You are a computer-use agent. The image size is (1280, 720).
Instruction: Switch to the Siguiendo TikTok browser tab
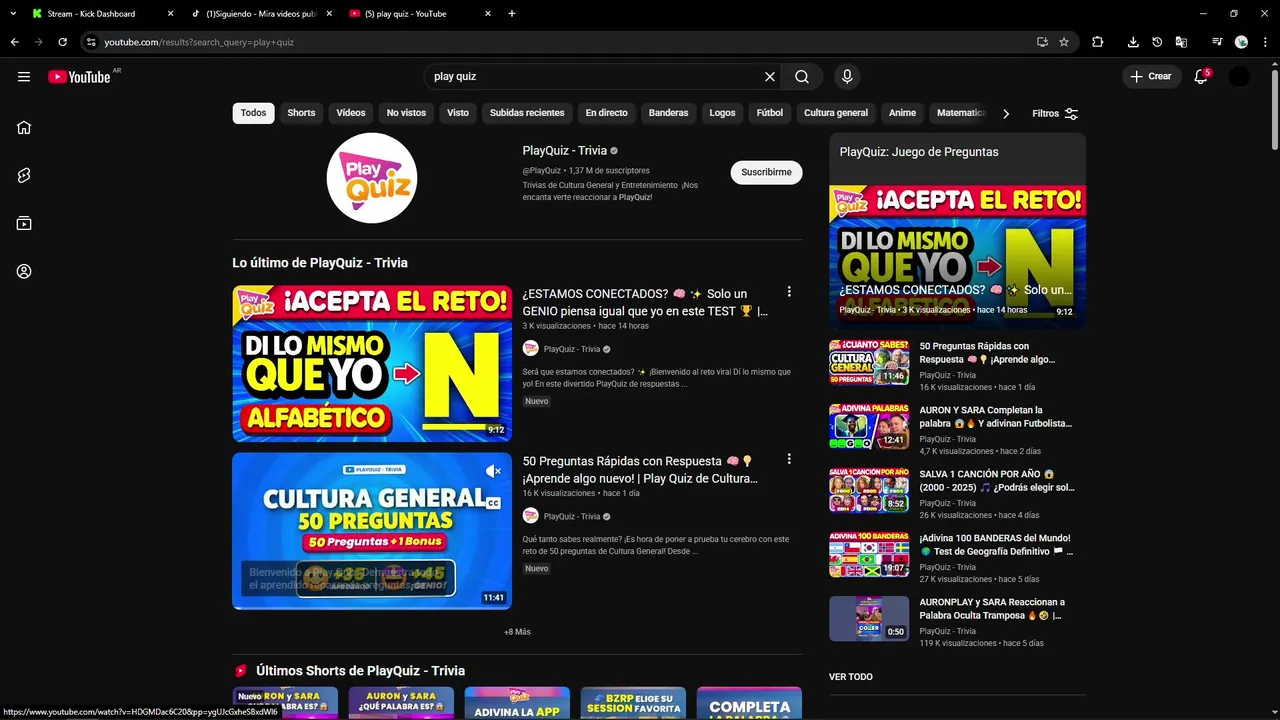pyautogui.click(x=260, y=13)
